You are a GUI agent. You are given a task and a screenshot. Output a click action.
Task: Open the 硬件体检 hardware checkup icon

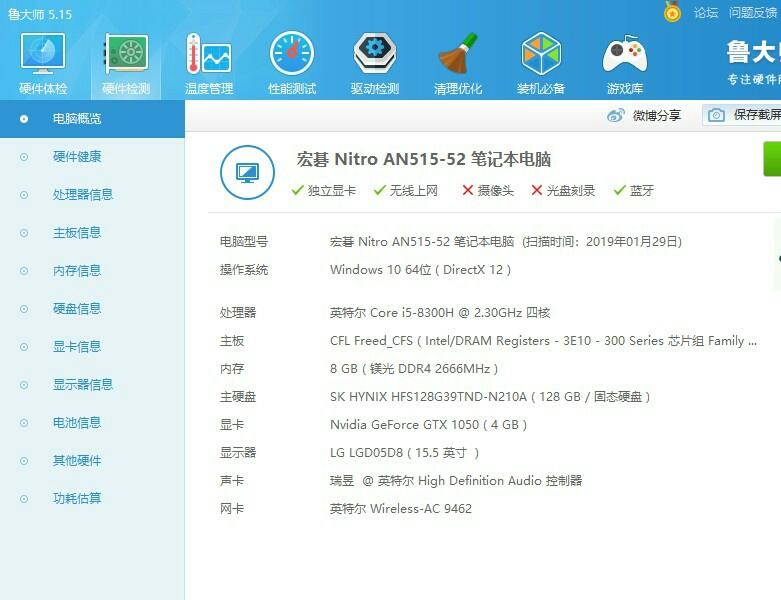43,53
